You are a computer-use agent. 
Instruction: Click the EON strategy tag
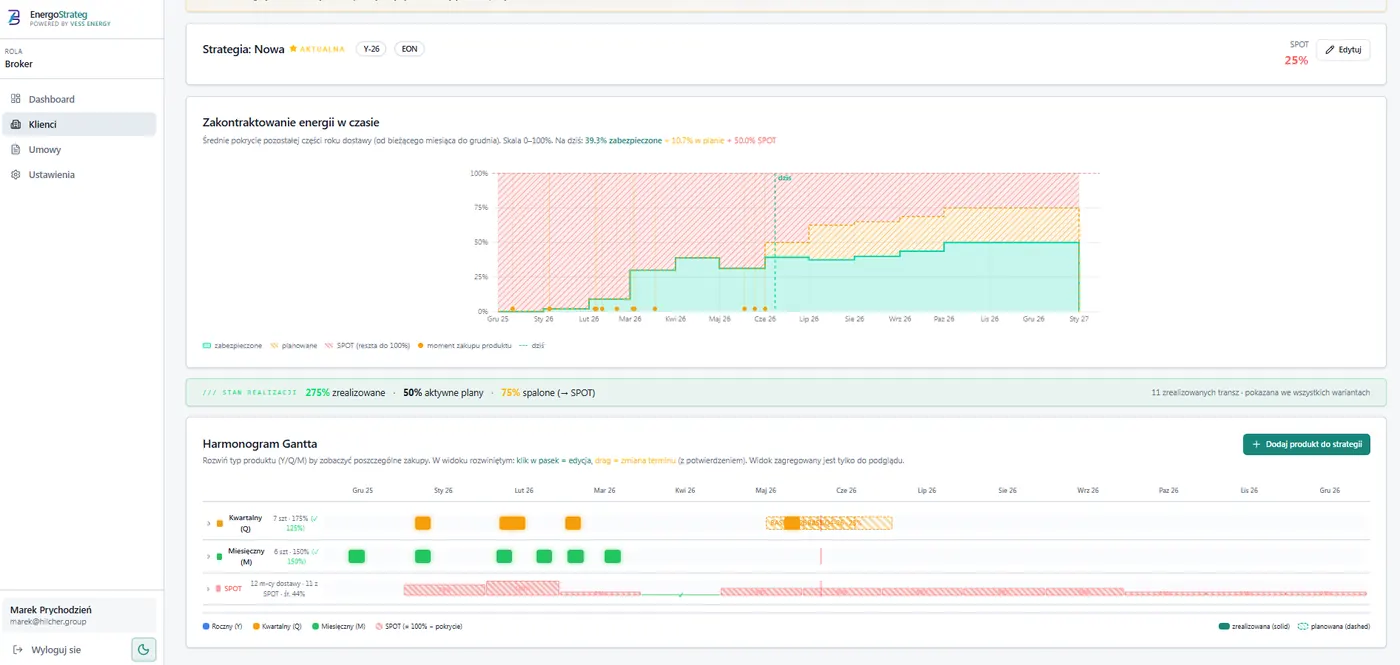[x=409, y=49]
